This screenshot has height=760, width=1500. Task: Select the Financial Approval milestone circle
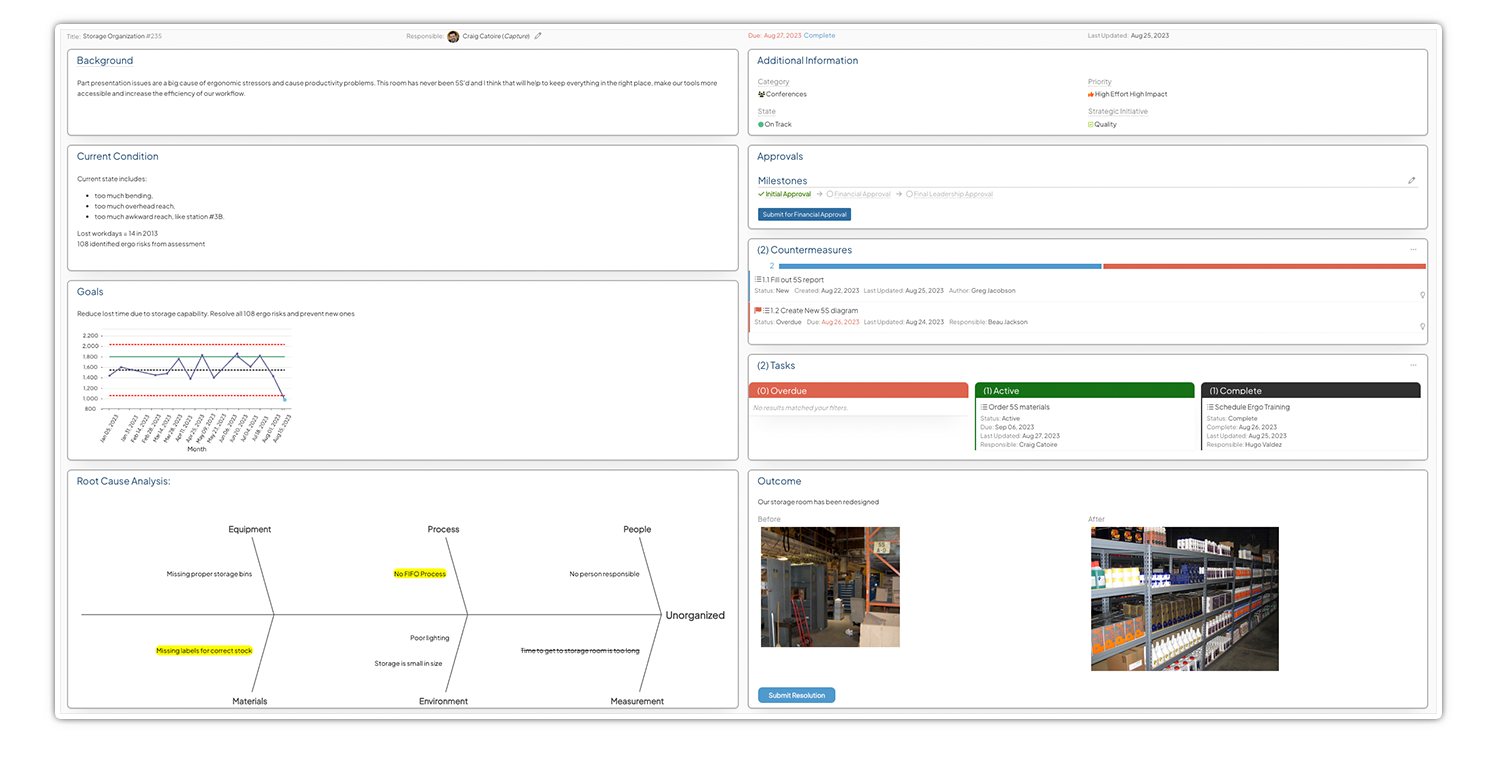(x=832, y=194)
